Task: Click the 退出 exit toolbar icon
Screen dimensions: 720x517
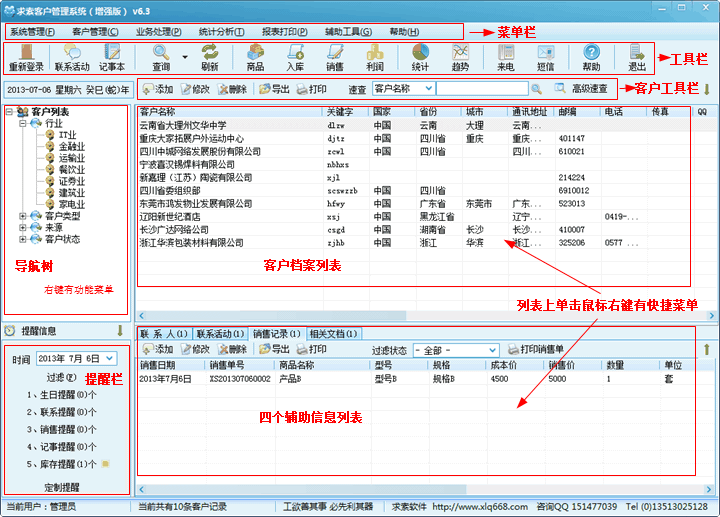Action: [637, 57]
